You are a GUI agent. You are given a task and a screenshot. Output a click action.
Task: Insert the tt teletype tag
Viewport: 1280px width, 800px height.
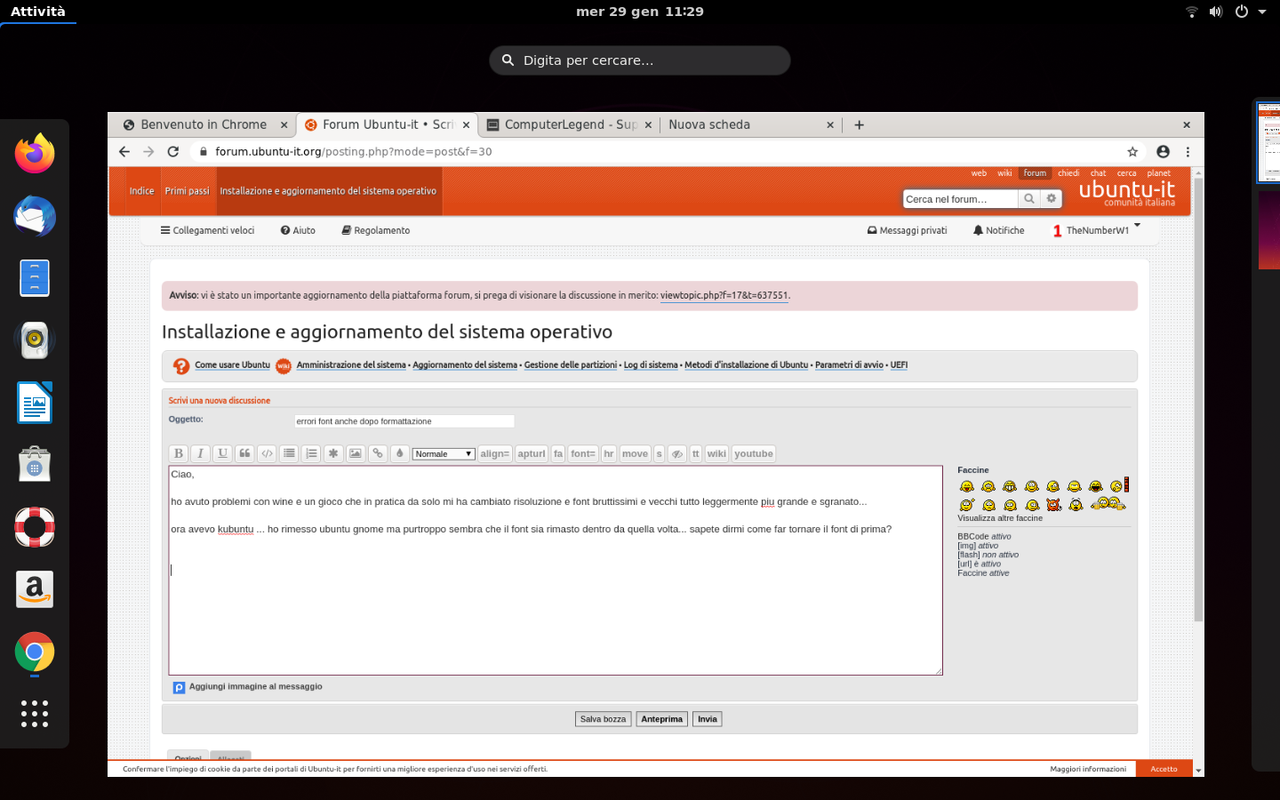pos(696,453)
